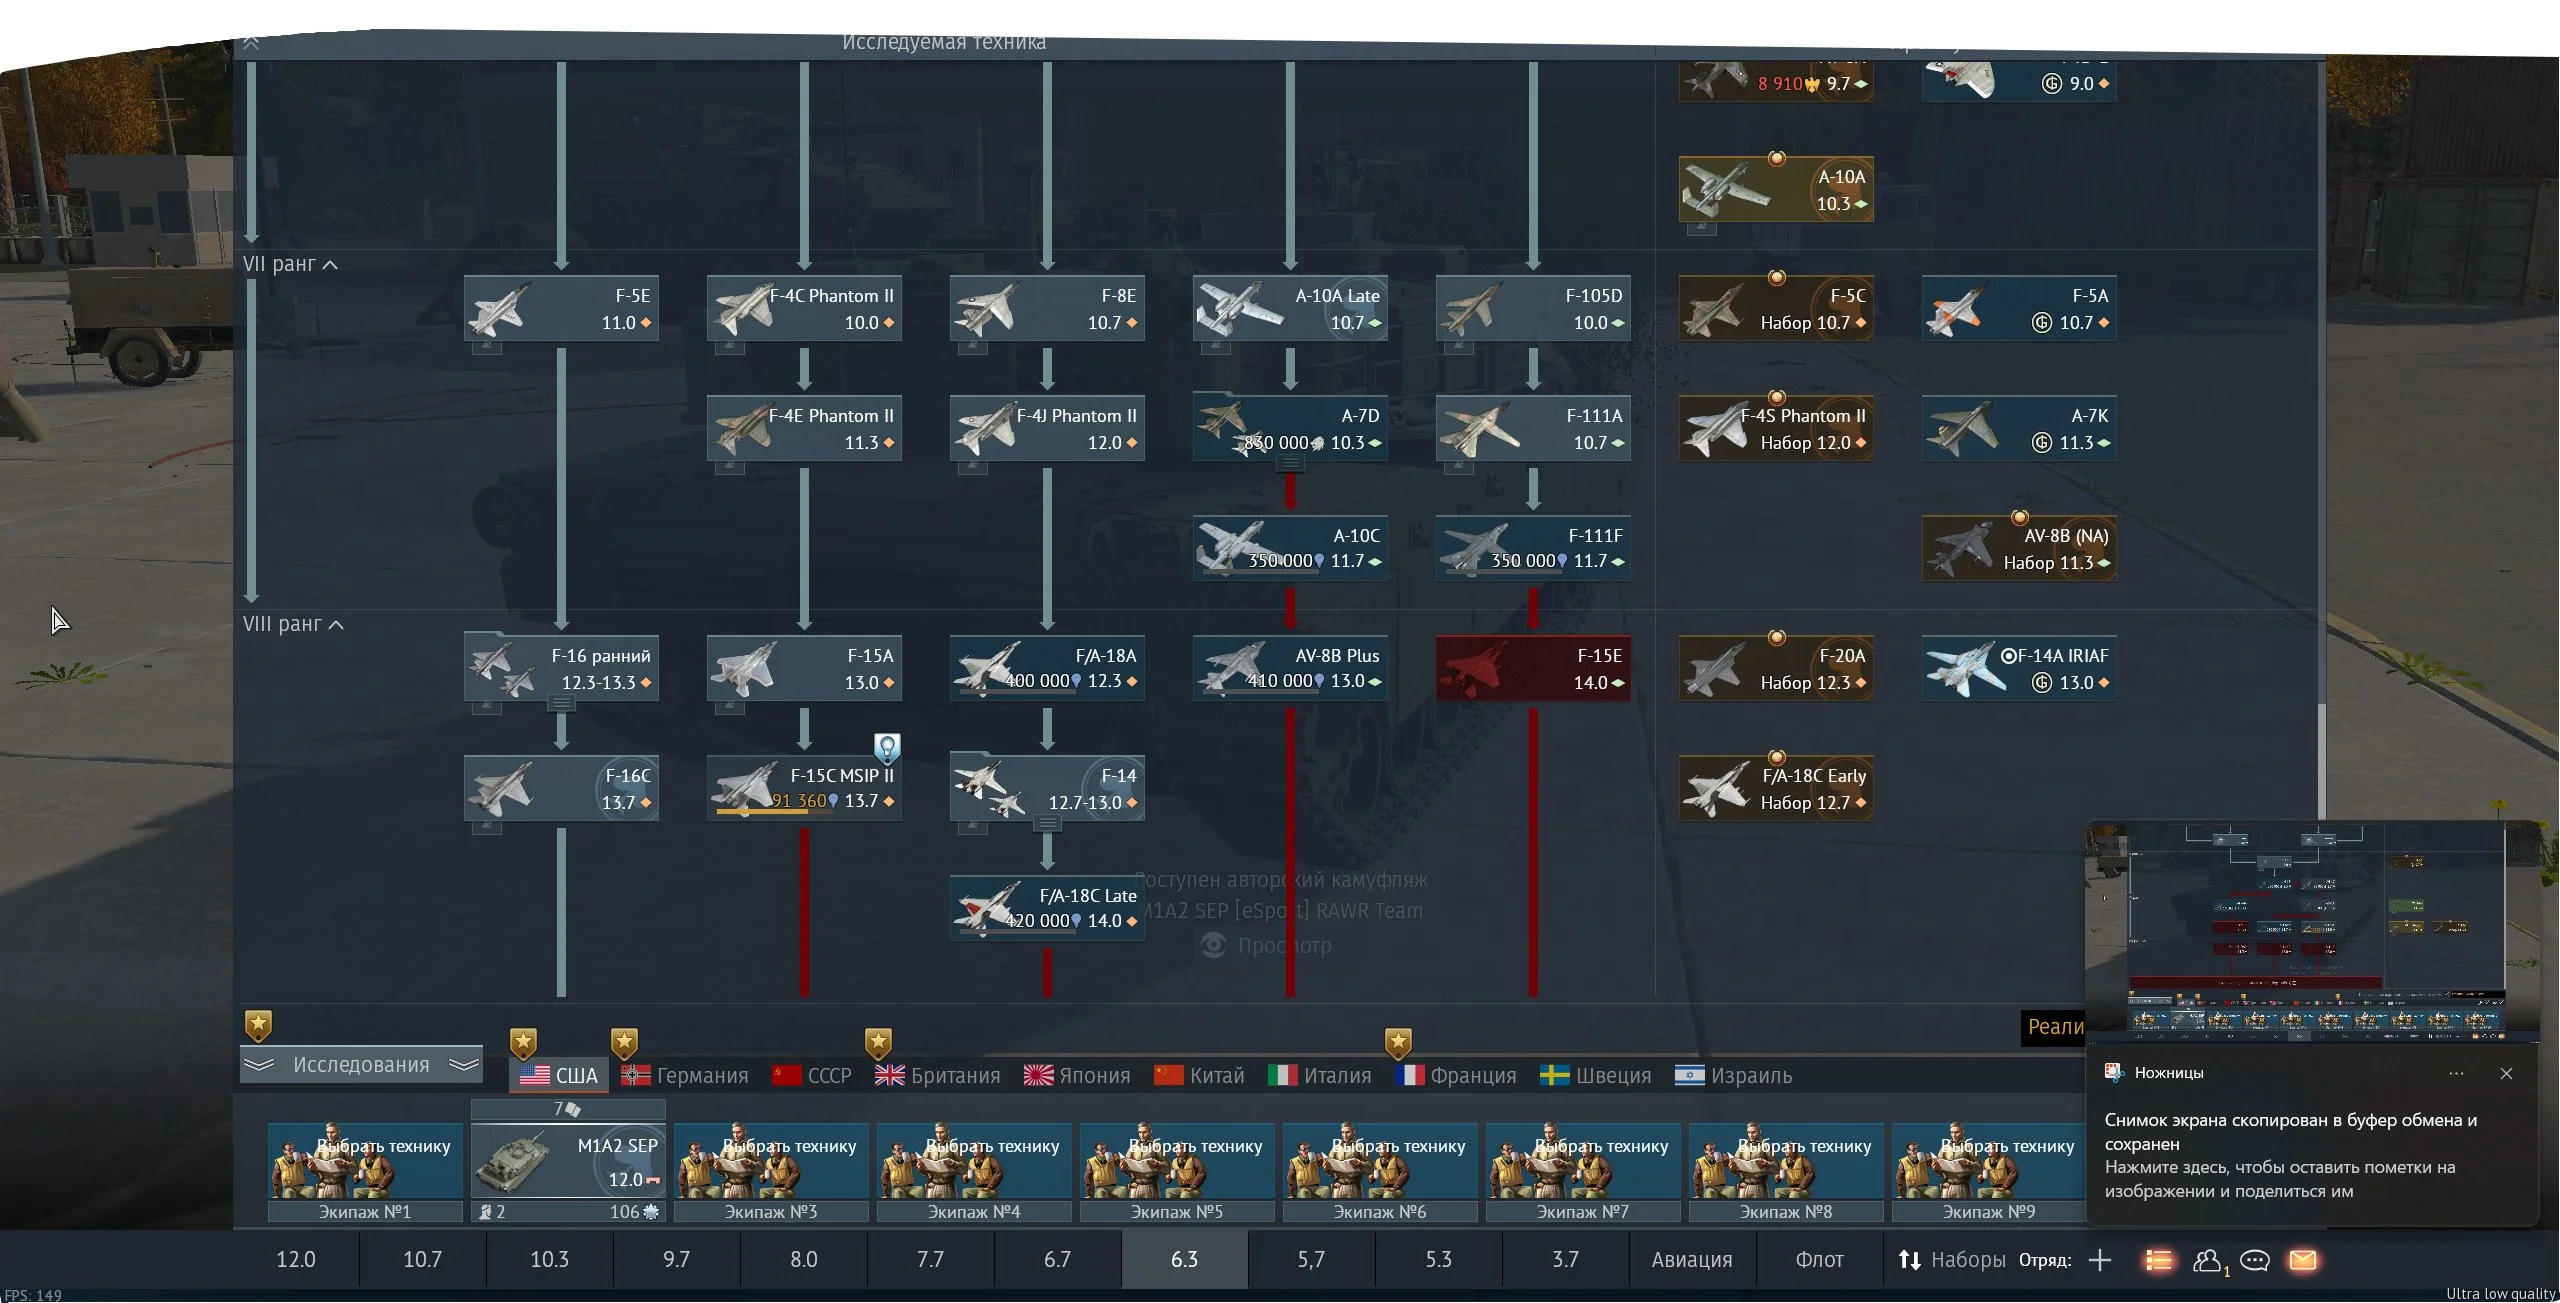Open the glowing orange list icon
This screenshot has width=2560, height=1303.
click(x=2158, y=1260)
